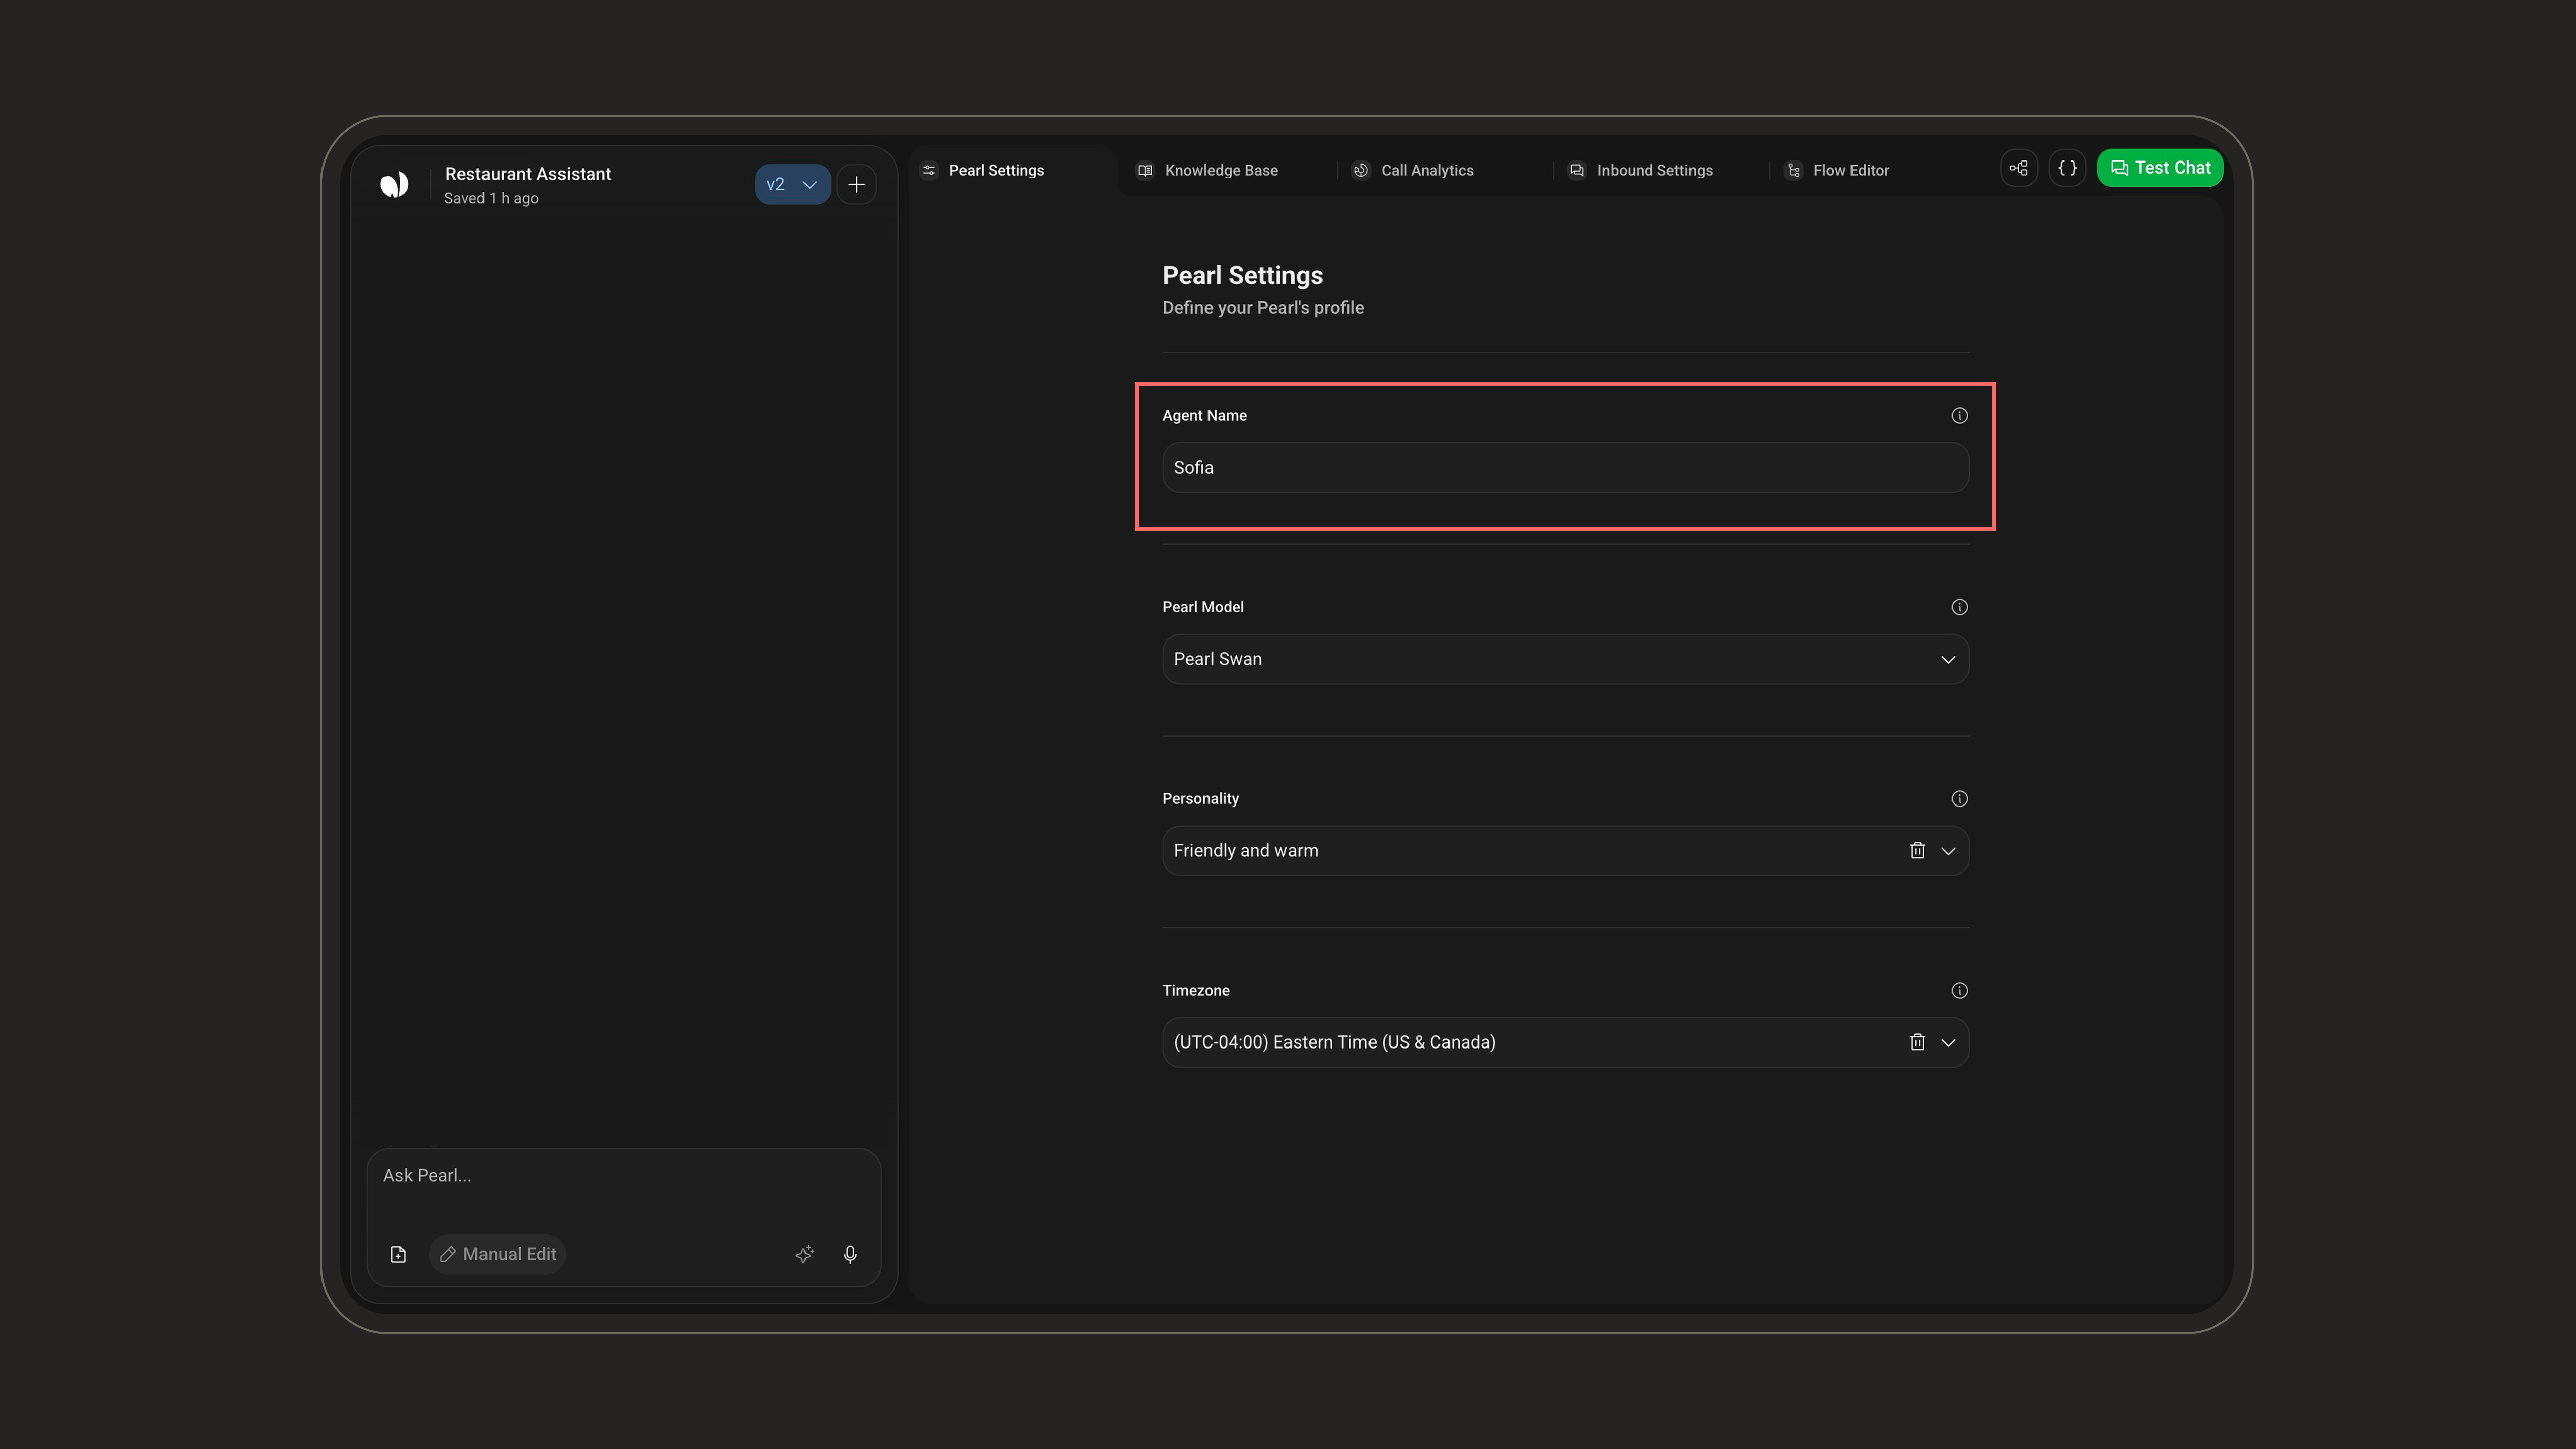Screen dimensions: 2576x1449
Task: Open the v2 version dropdown
Action: pos(792,184)
